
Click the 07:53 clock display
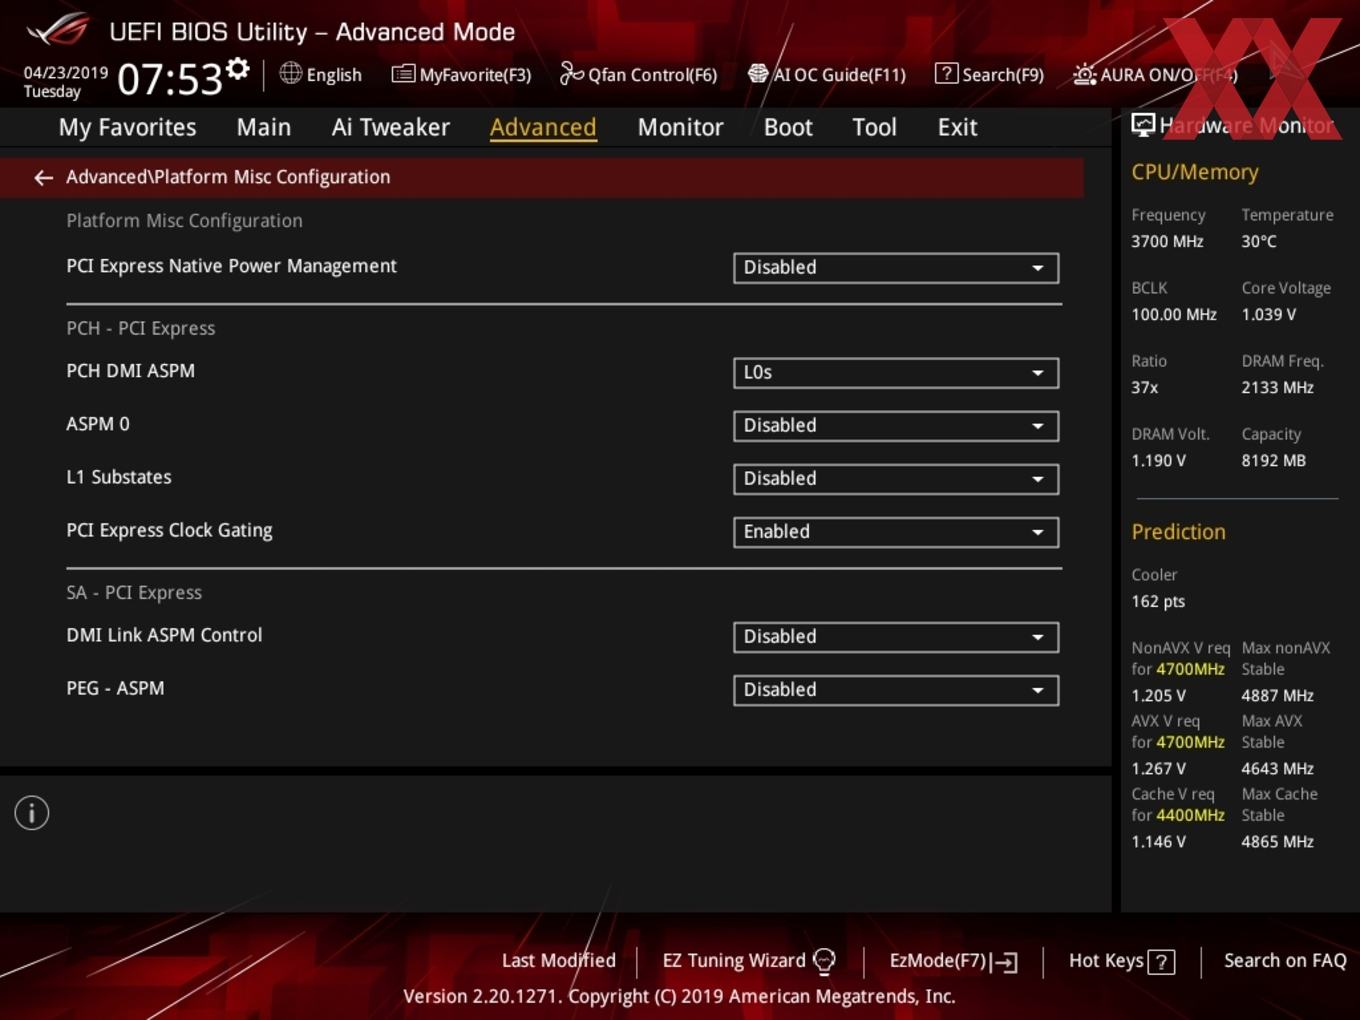[x=169, y=79]
